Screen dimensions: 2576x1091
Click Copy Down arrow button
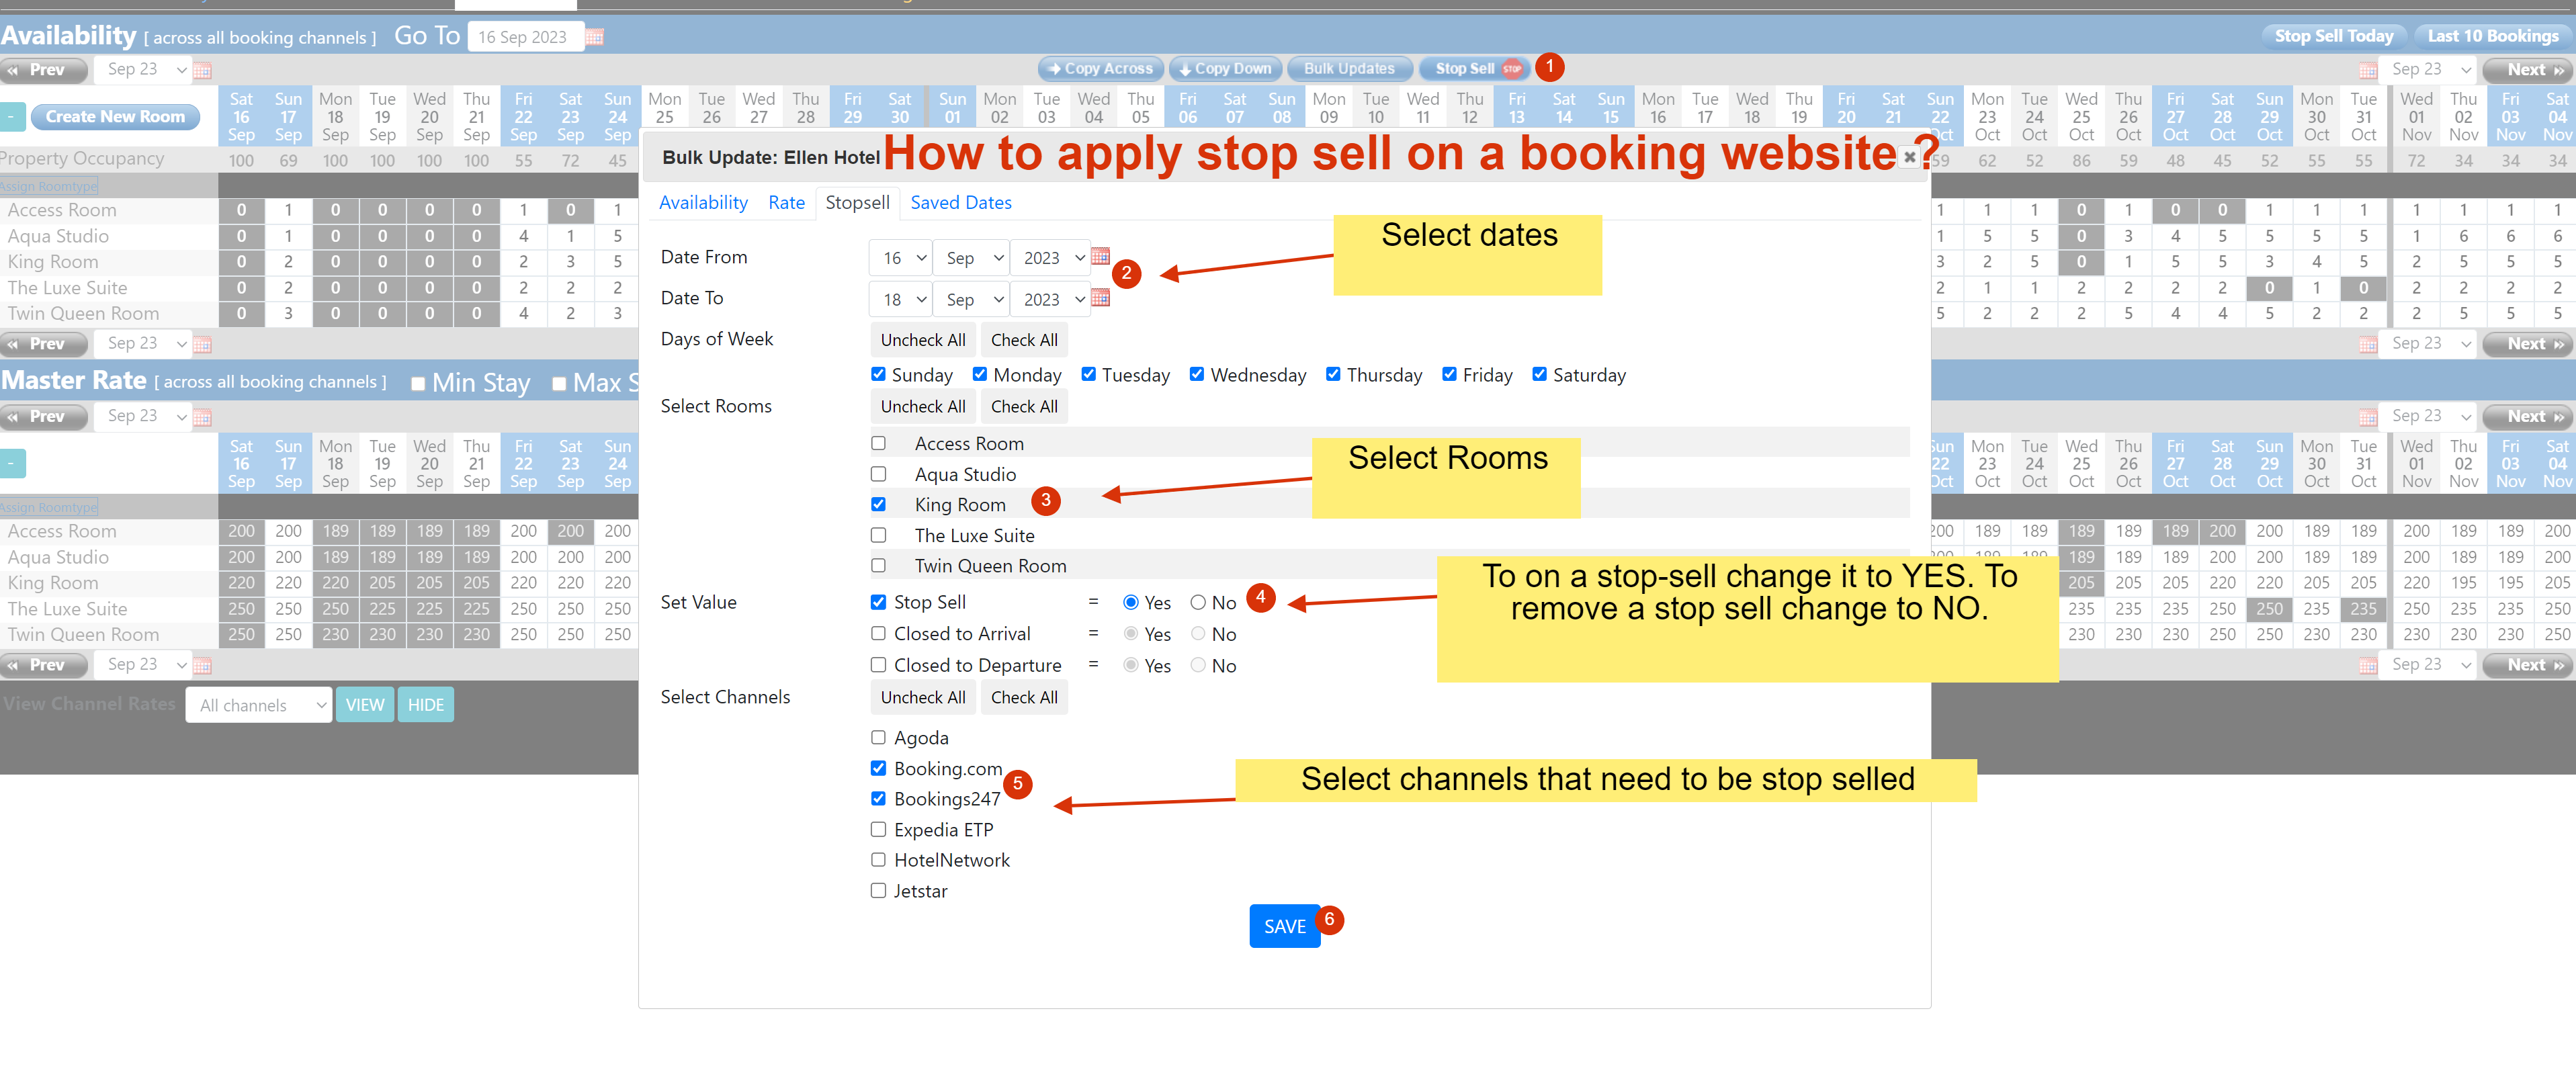click(1225, 69)
